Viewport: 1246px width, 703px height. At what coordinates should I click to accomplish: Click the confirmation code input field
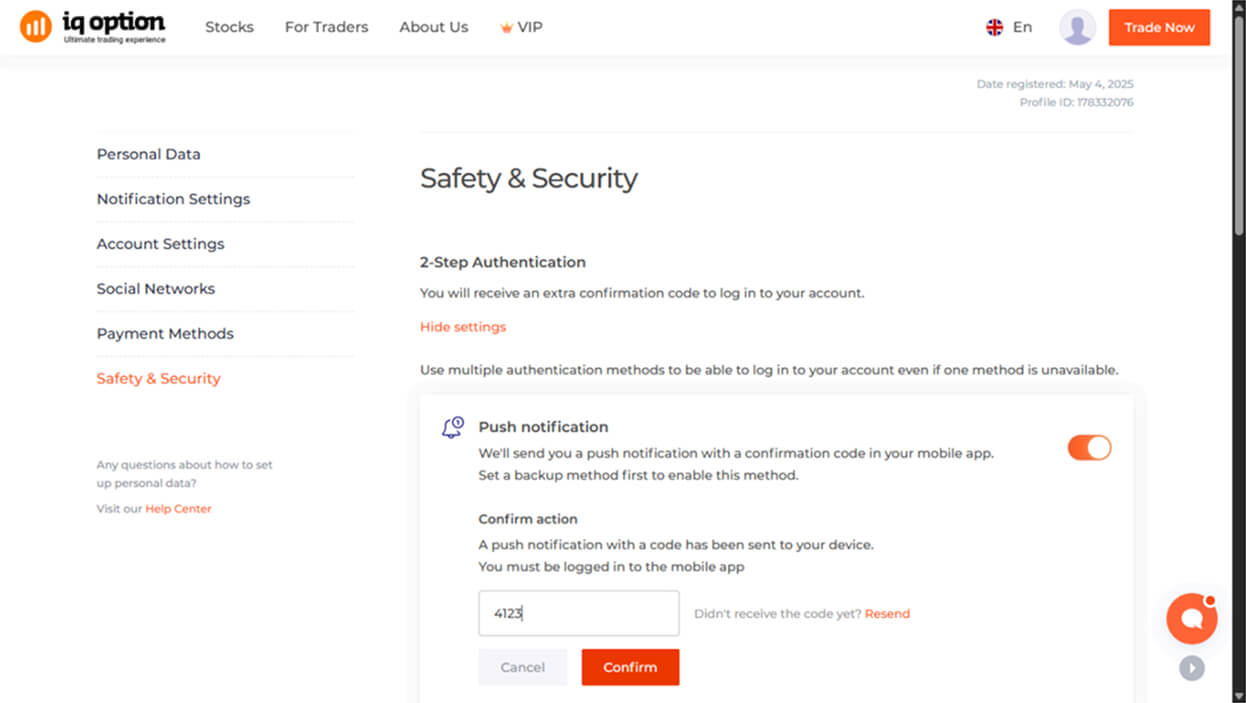(578, 613)
